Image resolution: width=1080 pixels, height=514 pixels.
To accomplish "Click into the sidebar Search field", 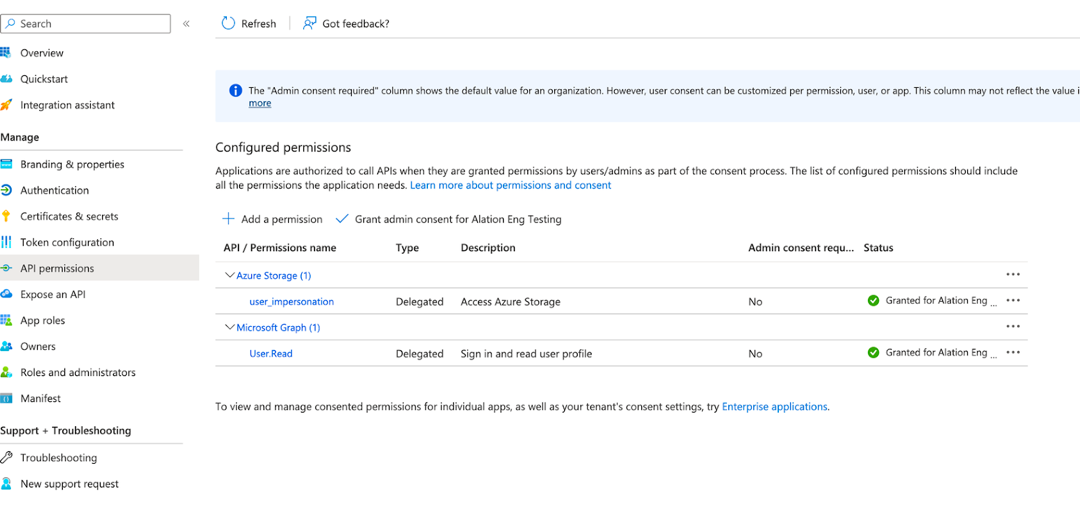I will pos(85,23).
